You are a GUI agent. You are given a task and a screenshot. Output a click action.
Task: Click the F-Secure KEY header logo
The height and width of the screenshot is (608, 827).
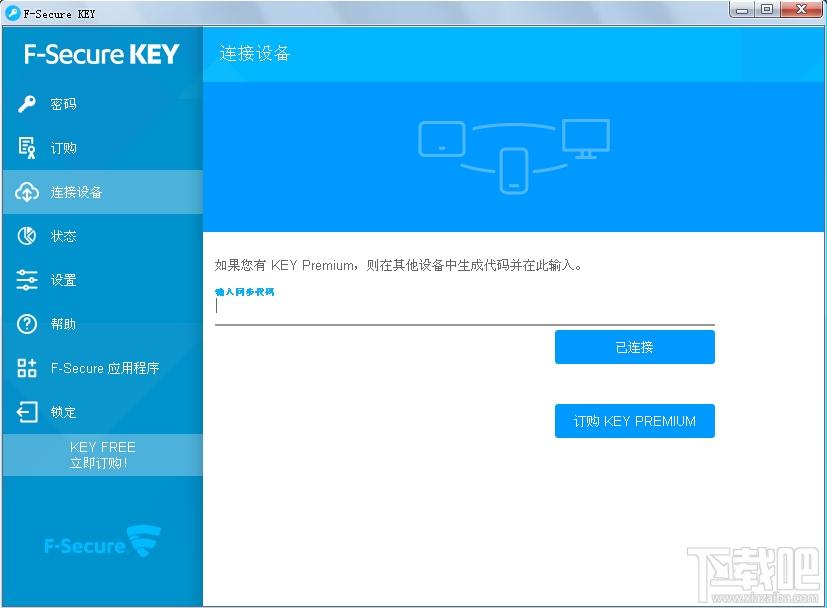tap(101, 54)
